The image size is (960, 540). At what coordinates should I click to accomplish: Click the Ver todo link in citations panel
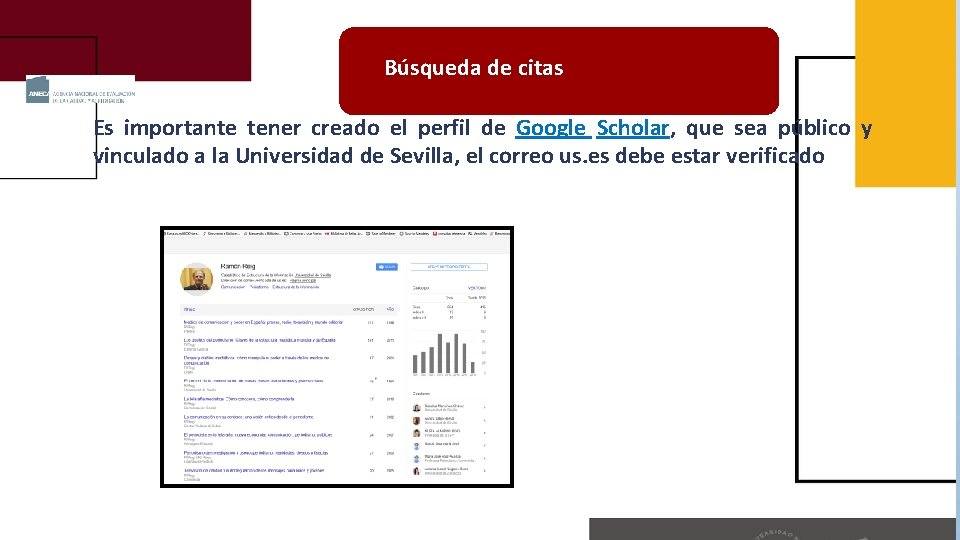[x=476, y=288]
